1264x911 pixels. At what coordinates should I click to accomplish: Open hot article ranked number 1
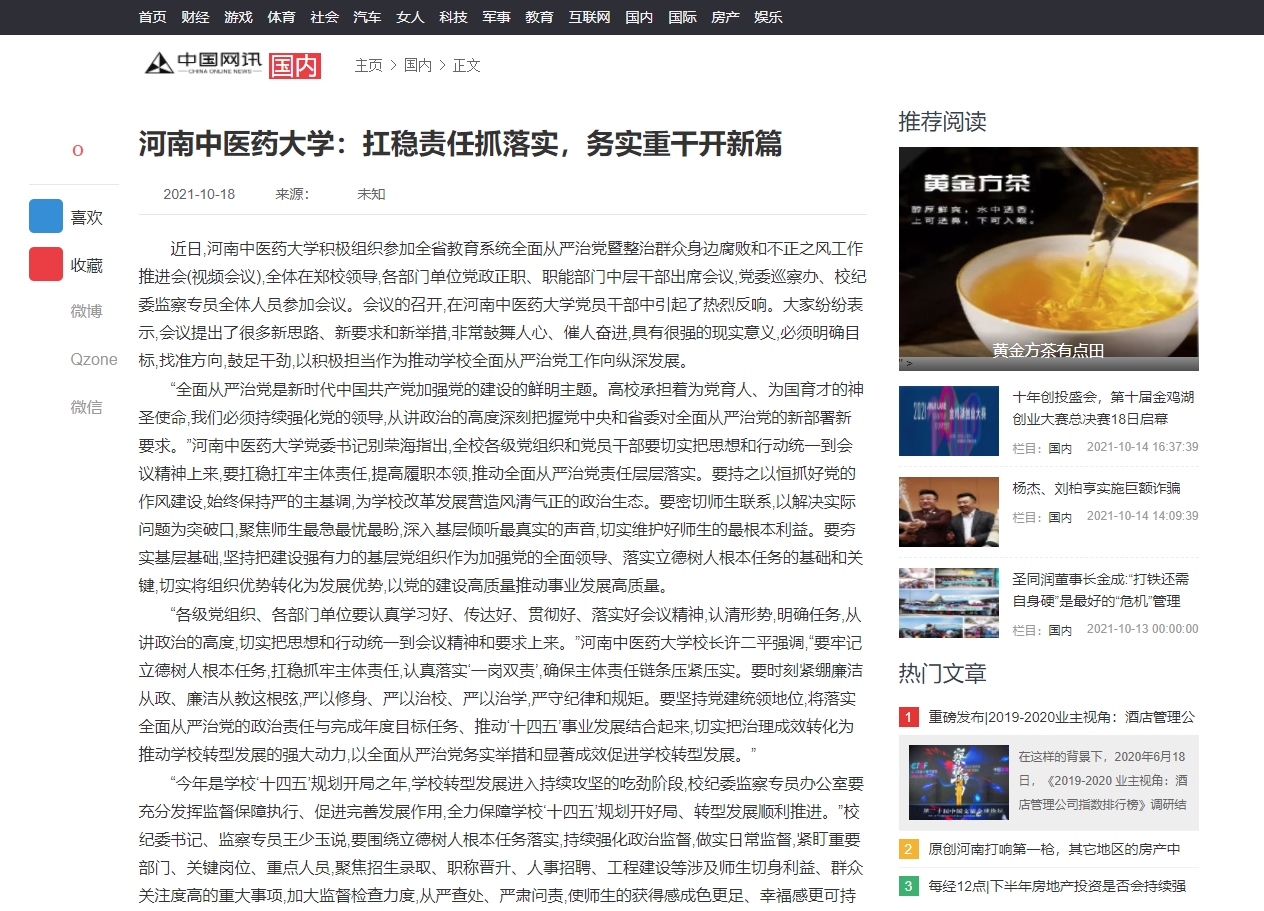tap(1061, 717)
